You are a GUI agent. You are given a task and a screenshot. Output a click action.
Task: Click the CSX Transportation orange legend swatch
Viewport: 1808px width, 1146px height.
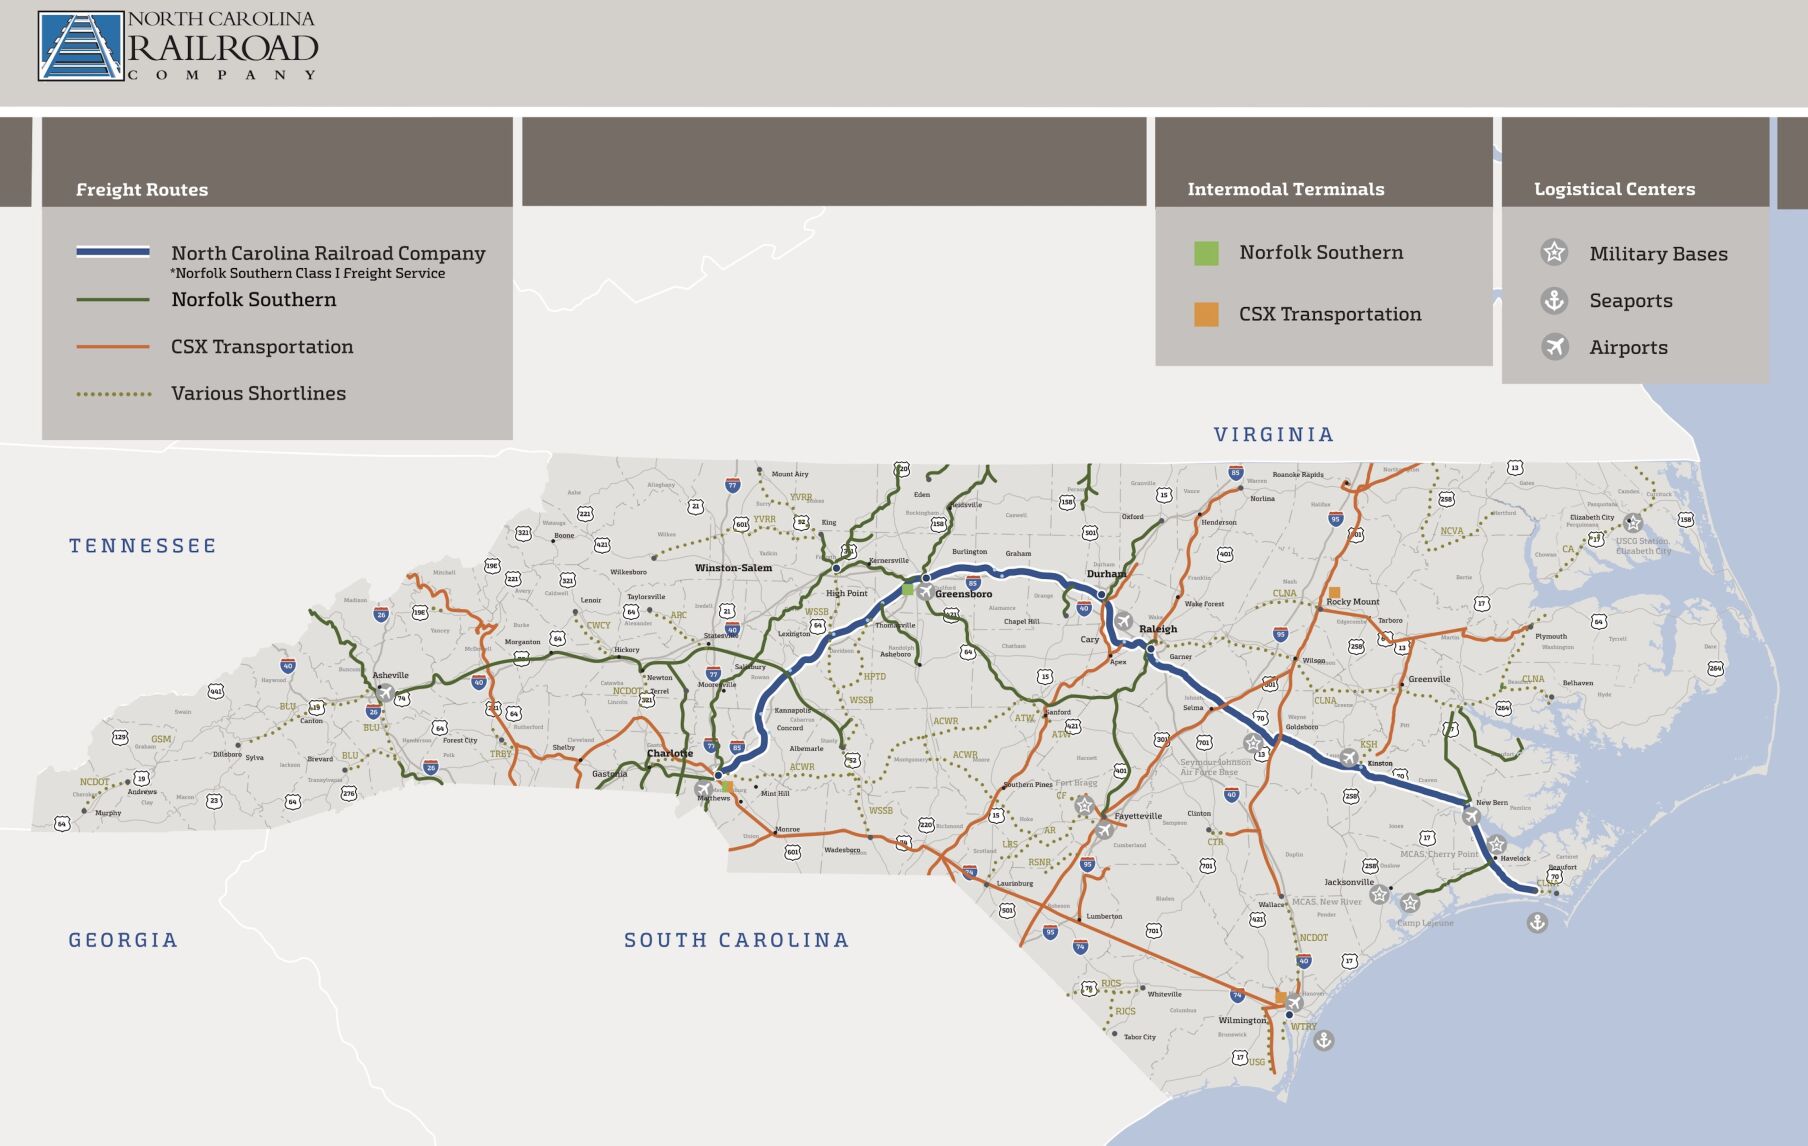point(1206,314)
